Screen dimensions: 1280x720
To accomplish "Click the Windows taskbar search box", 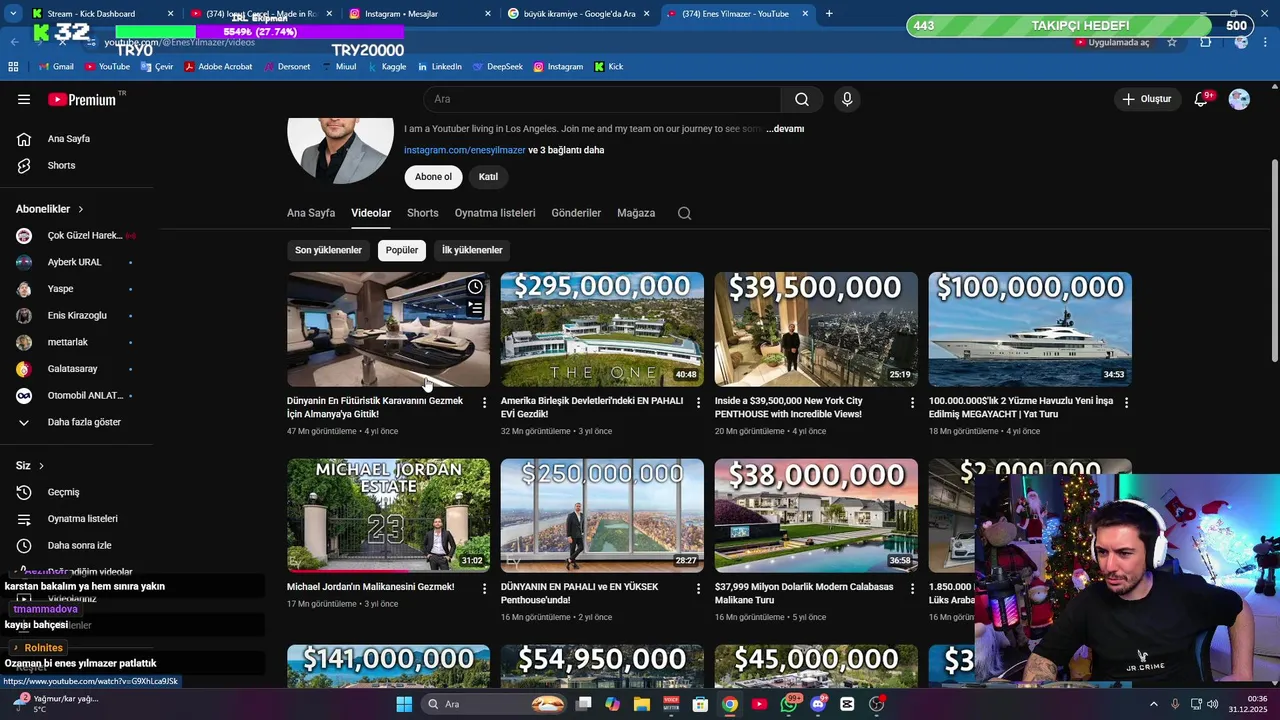I will [494, 704].
